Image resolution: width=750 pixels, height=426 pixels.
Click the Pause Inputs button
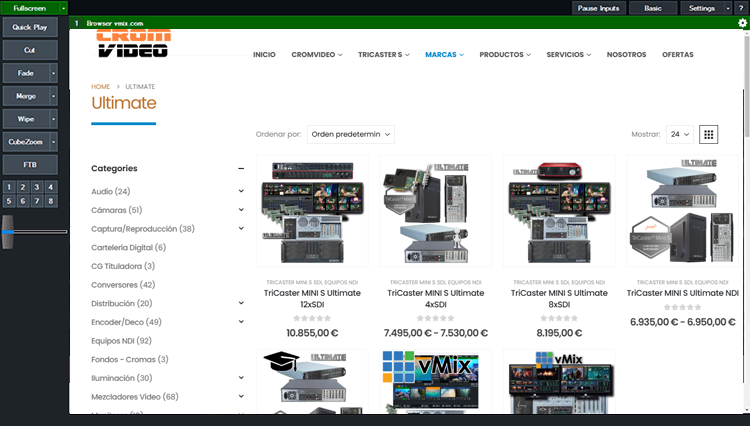tap(598, 8)
